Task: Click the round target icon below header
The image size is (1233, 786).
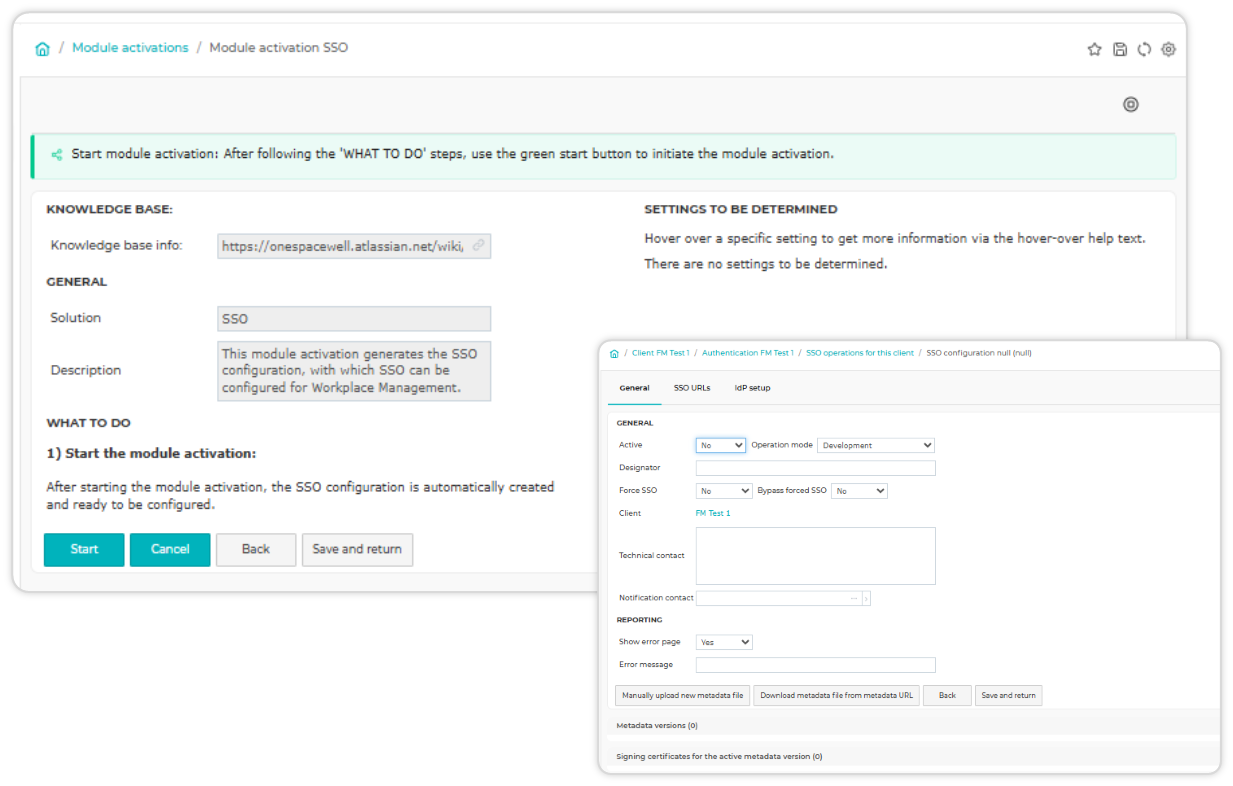Action: tap(1131, 104)
